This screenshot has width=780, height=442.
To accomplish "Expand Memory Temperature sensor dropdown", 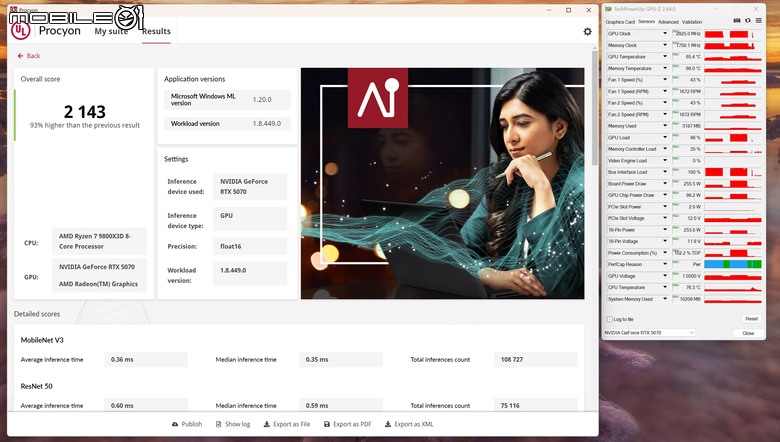I will [x=665, y=68].
